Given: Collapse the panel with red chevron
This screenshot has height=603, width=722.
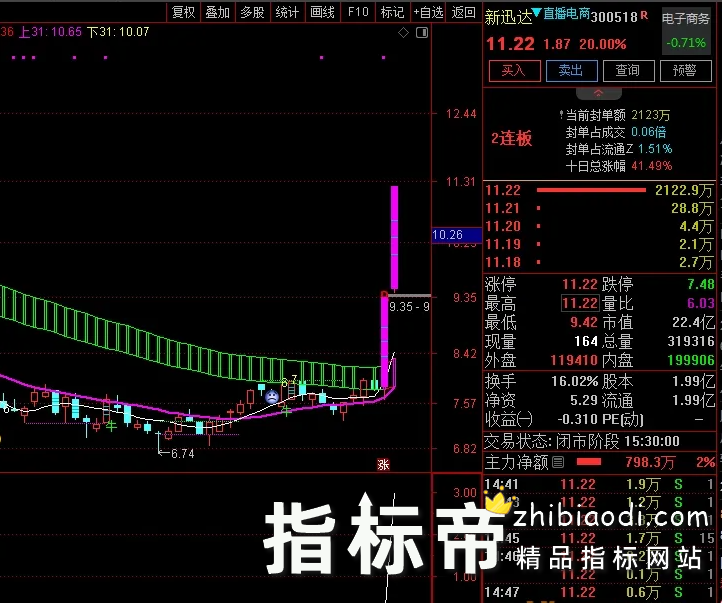Looking at the screenshot, I should 599,93.
